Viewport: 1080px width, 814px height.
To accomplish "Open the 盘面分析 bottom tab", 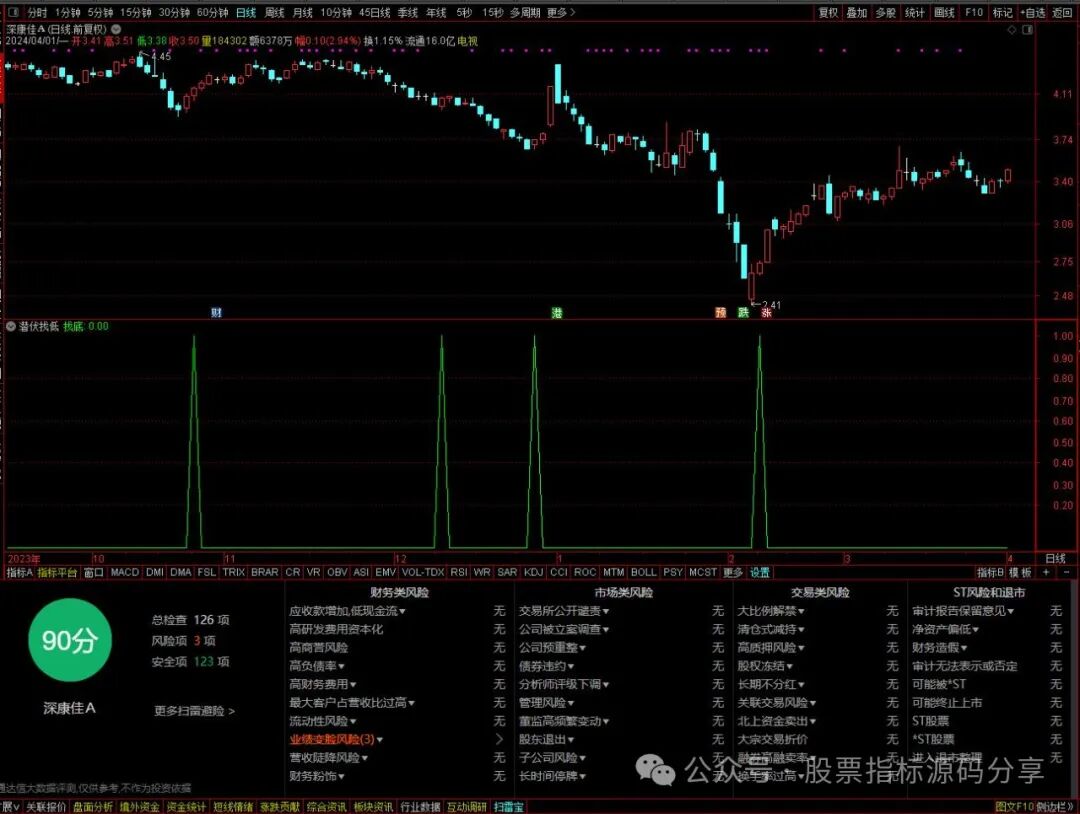I will tap(93, 806).
